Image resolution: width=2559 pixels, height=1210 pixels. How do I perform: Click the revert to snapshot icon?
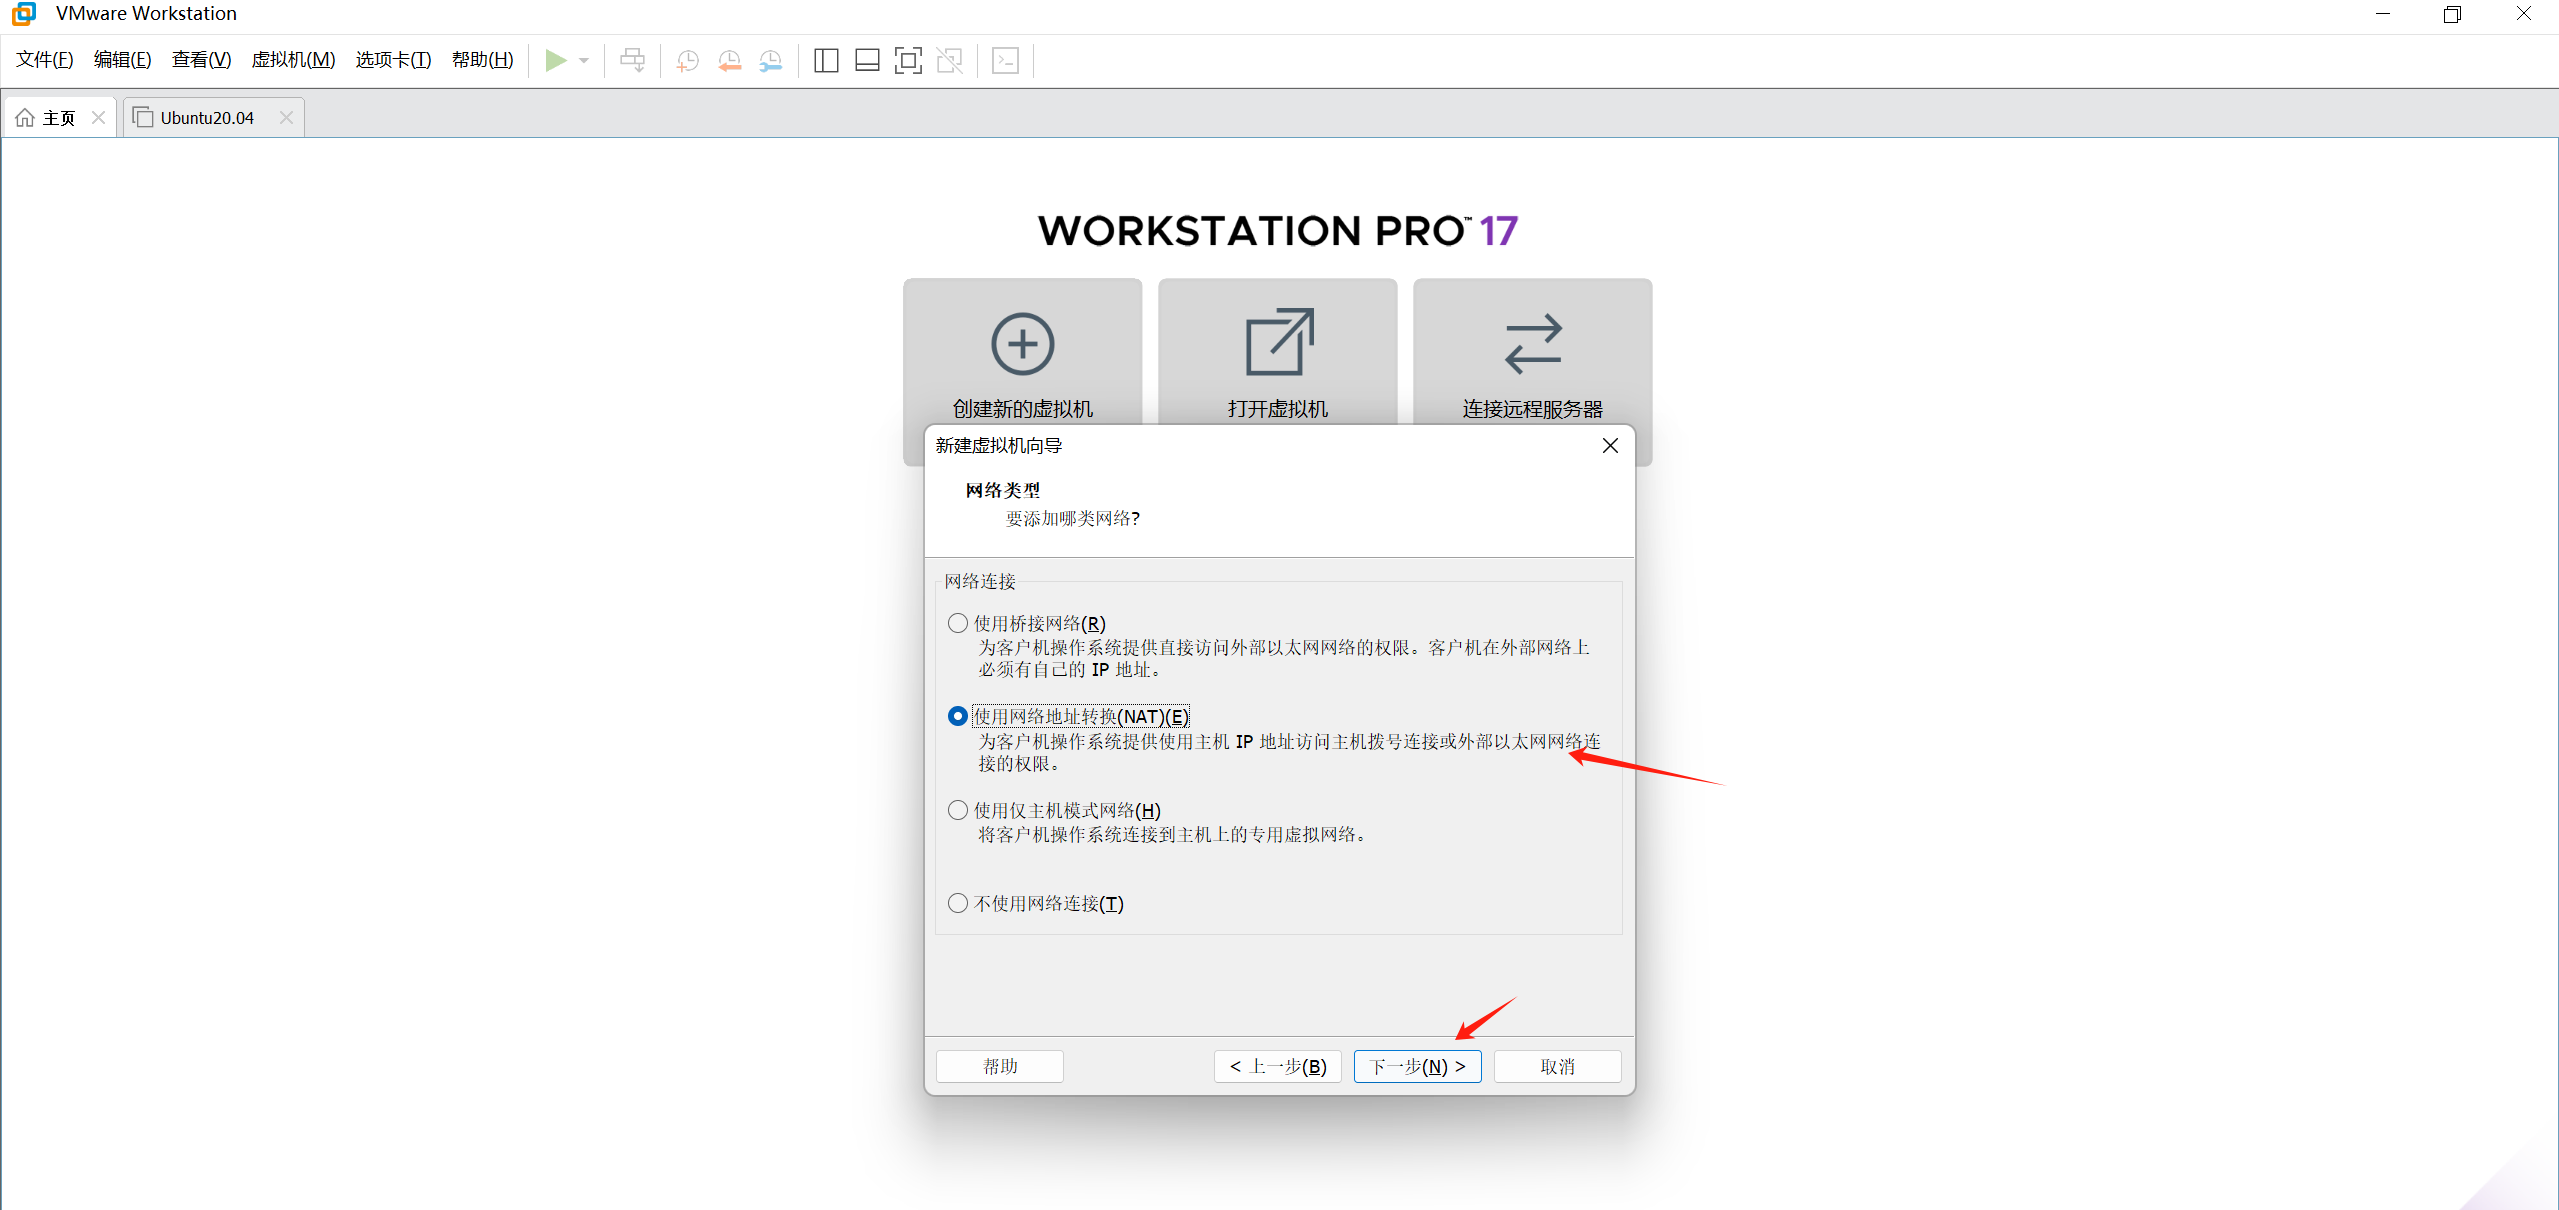pos(729,61)
